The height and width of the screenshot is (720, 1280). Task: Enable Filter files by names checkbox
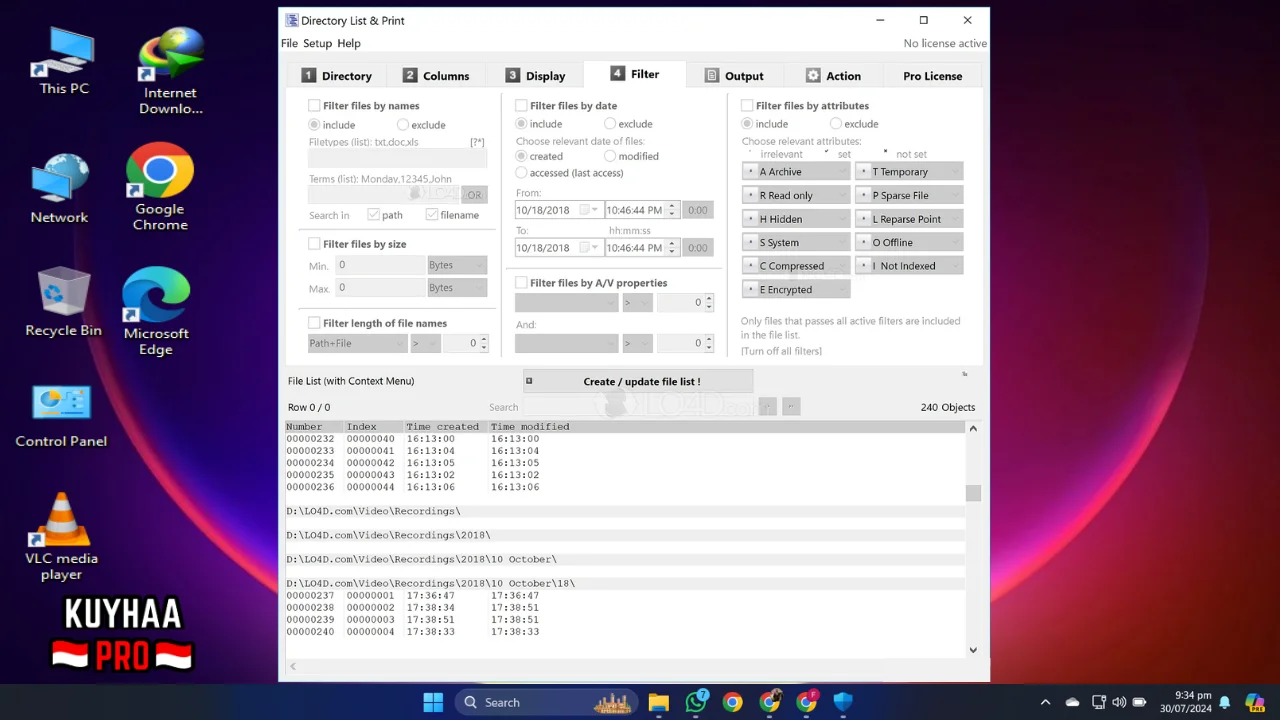pyautogui.click(x=315, y=105)
